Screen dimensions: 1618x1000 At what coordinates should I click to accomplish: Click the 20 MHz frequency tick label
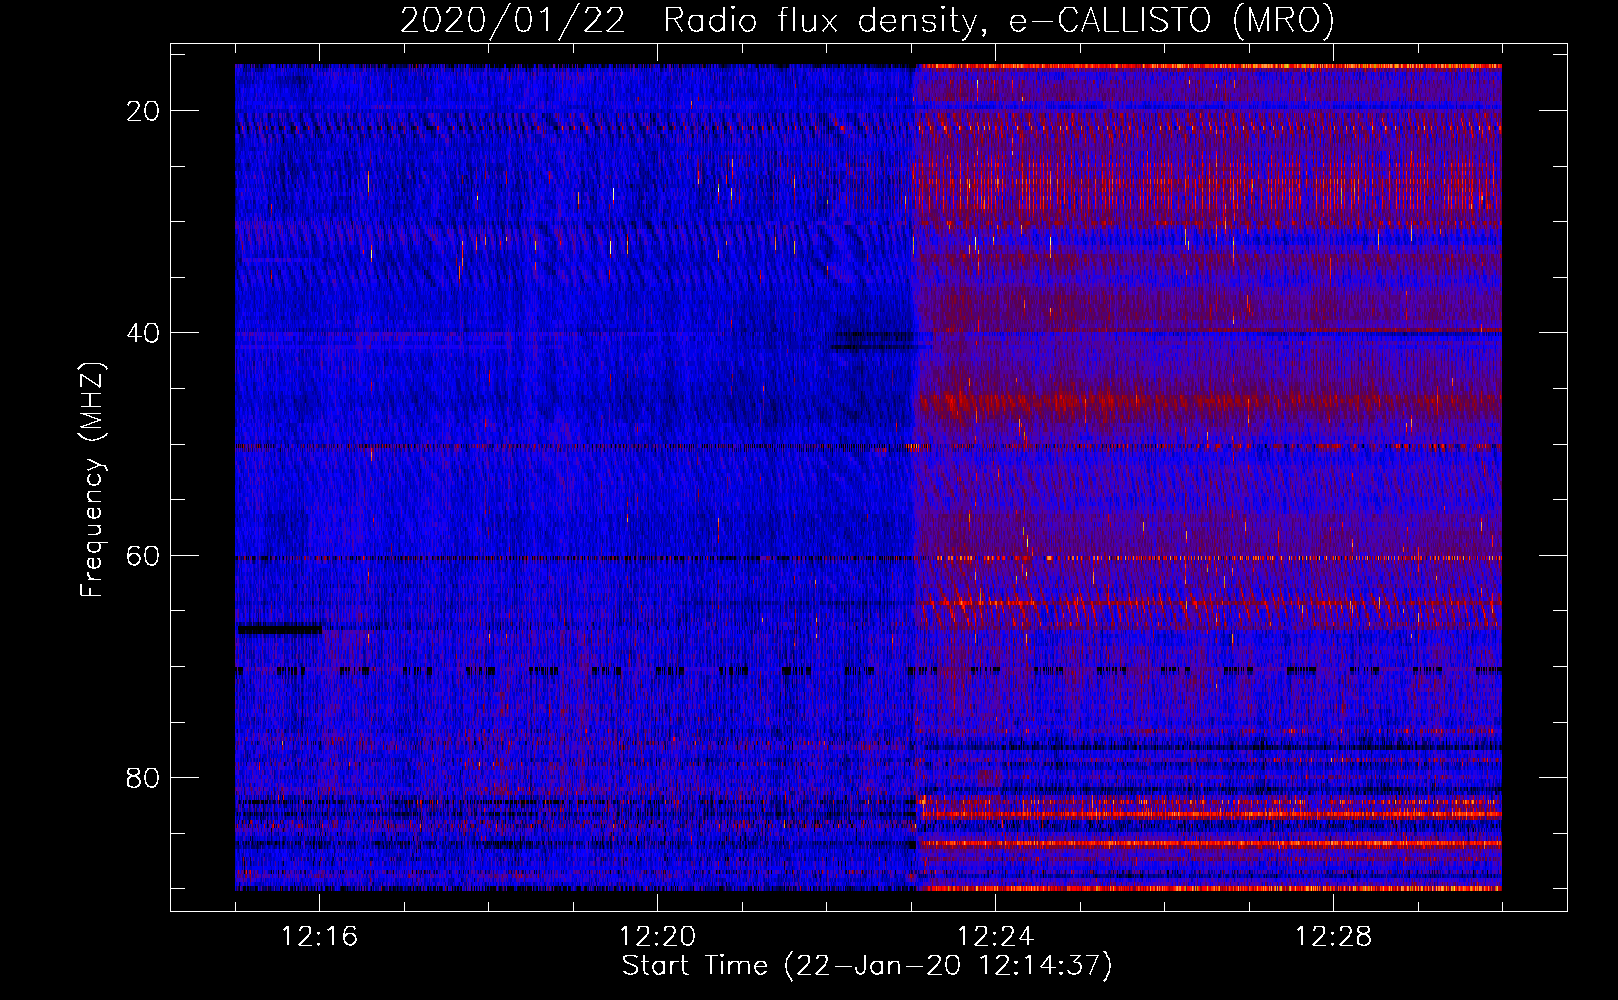144,111
